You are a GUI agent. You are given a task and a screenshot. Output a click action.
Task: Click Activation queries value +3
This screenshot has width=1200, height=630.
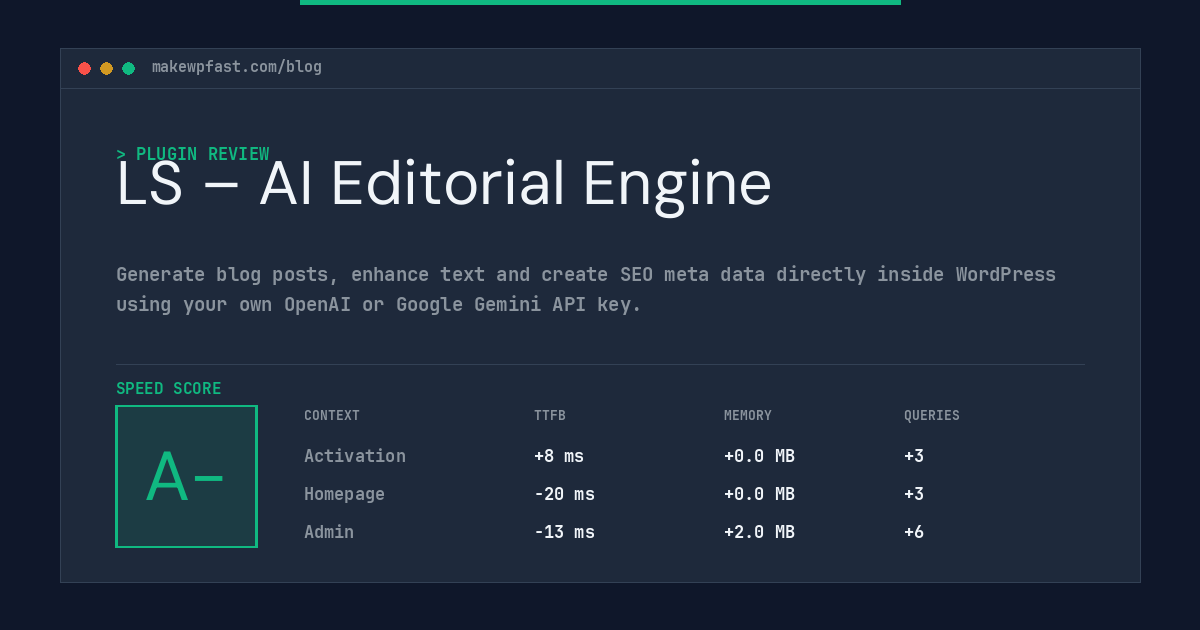(x=914, y=456)
